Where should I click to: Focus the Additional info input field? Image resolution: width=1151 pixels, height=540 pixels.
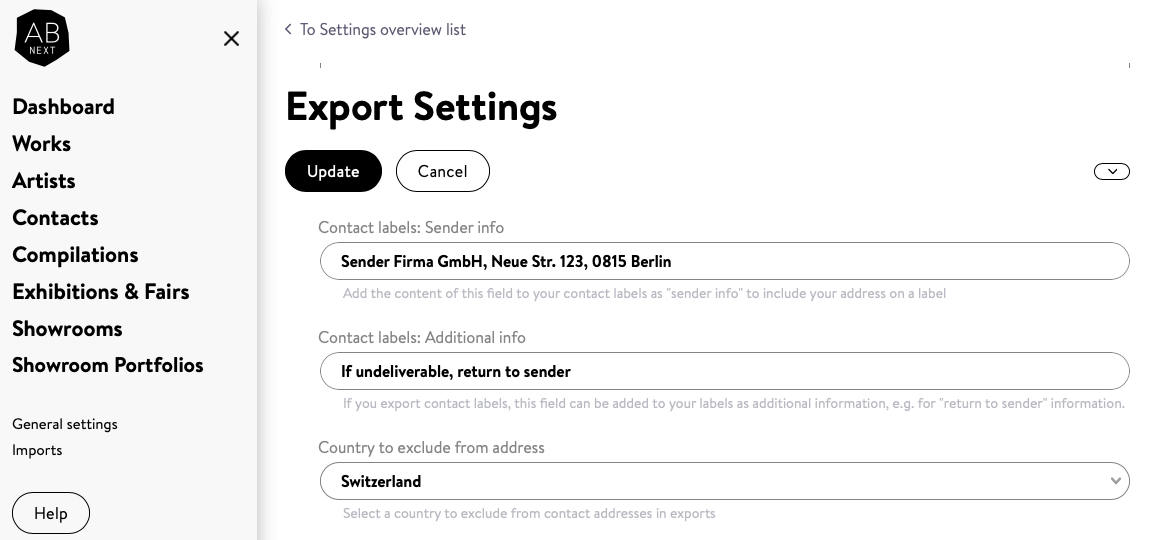tap(724, 371)
